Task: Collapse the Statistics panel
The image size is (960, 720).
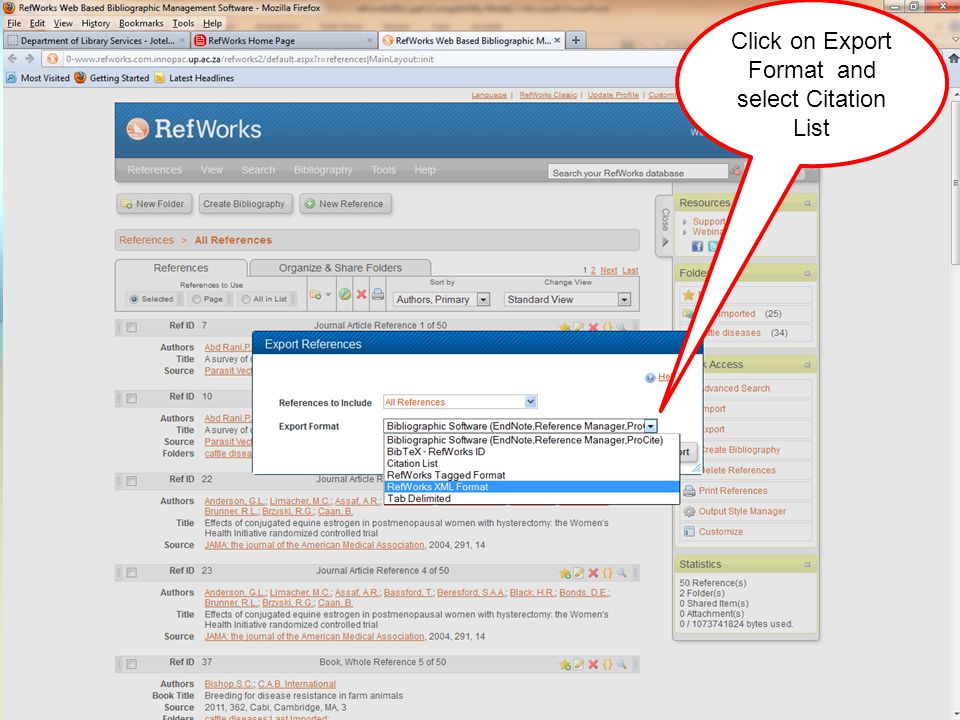Action: point(807,564)
